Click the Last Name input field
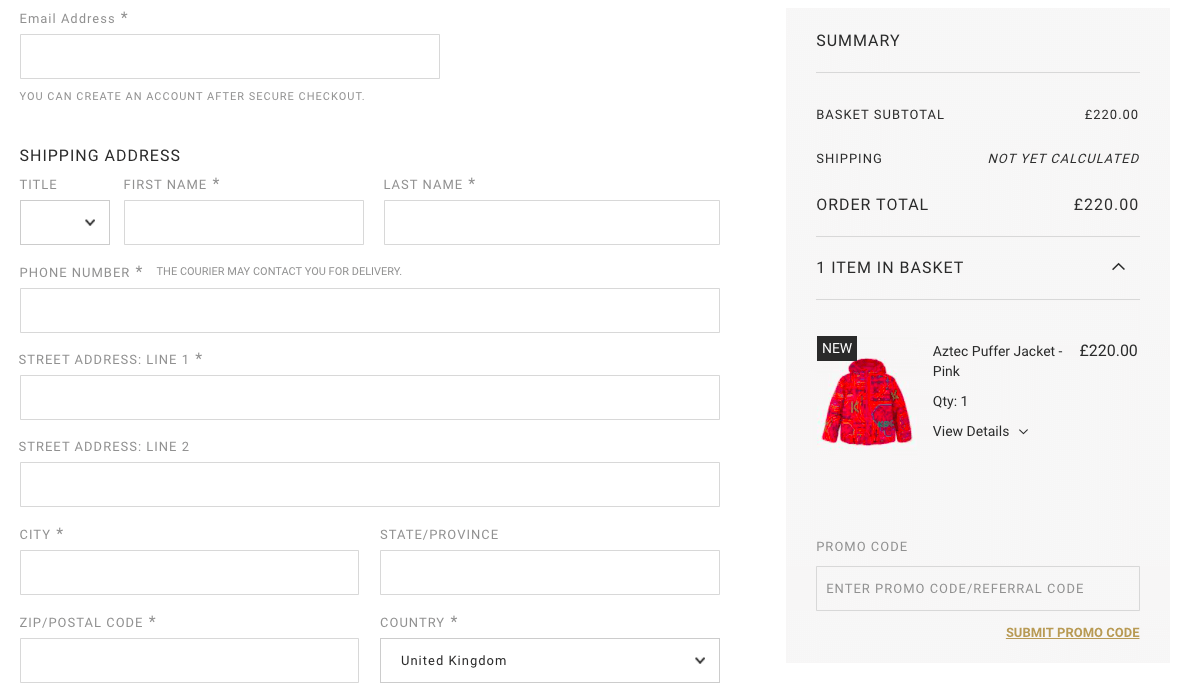The width and height of the screenshot is (1178, 699). tap(551, 222)
